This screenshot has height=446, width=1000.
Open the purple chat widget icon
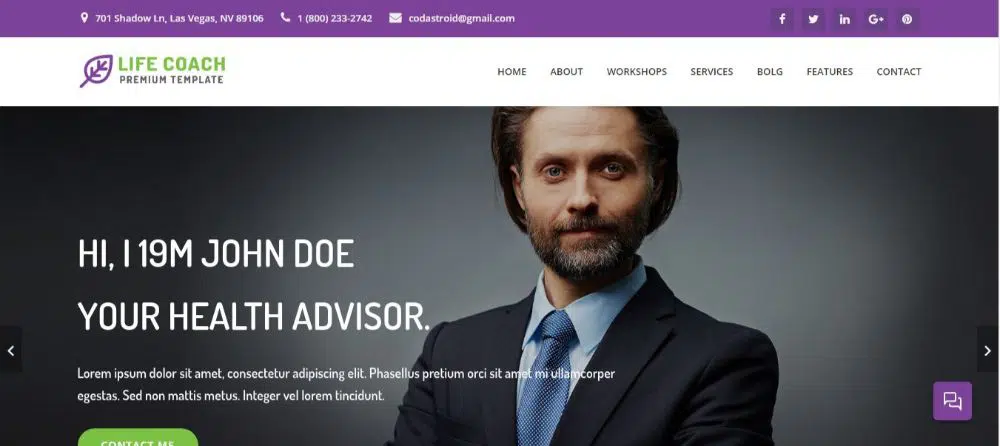(x=952, y=401)
